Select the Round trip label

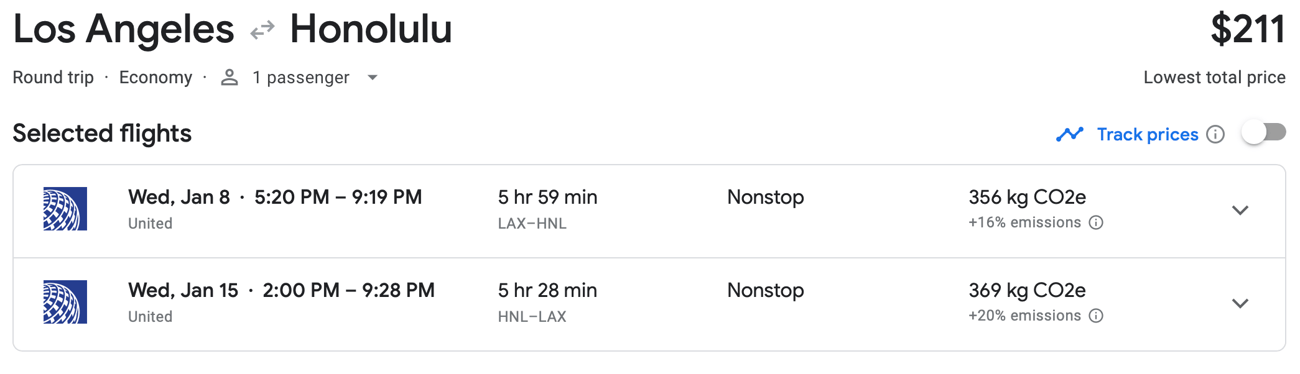[53, 78]
